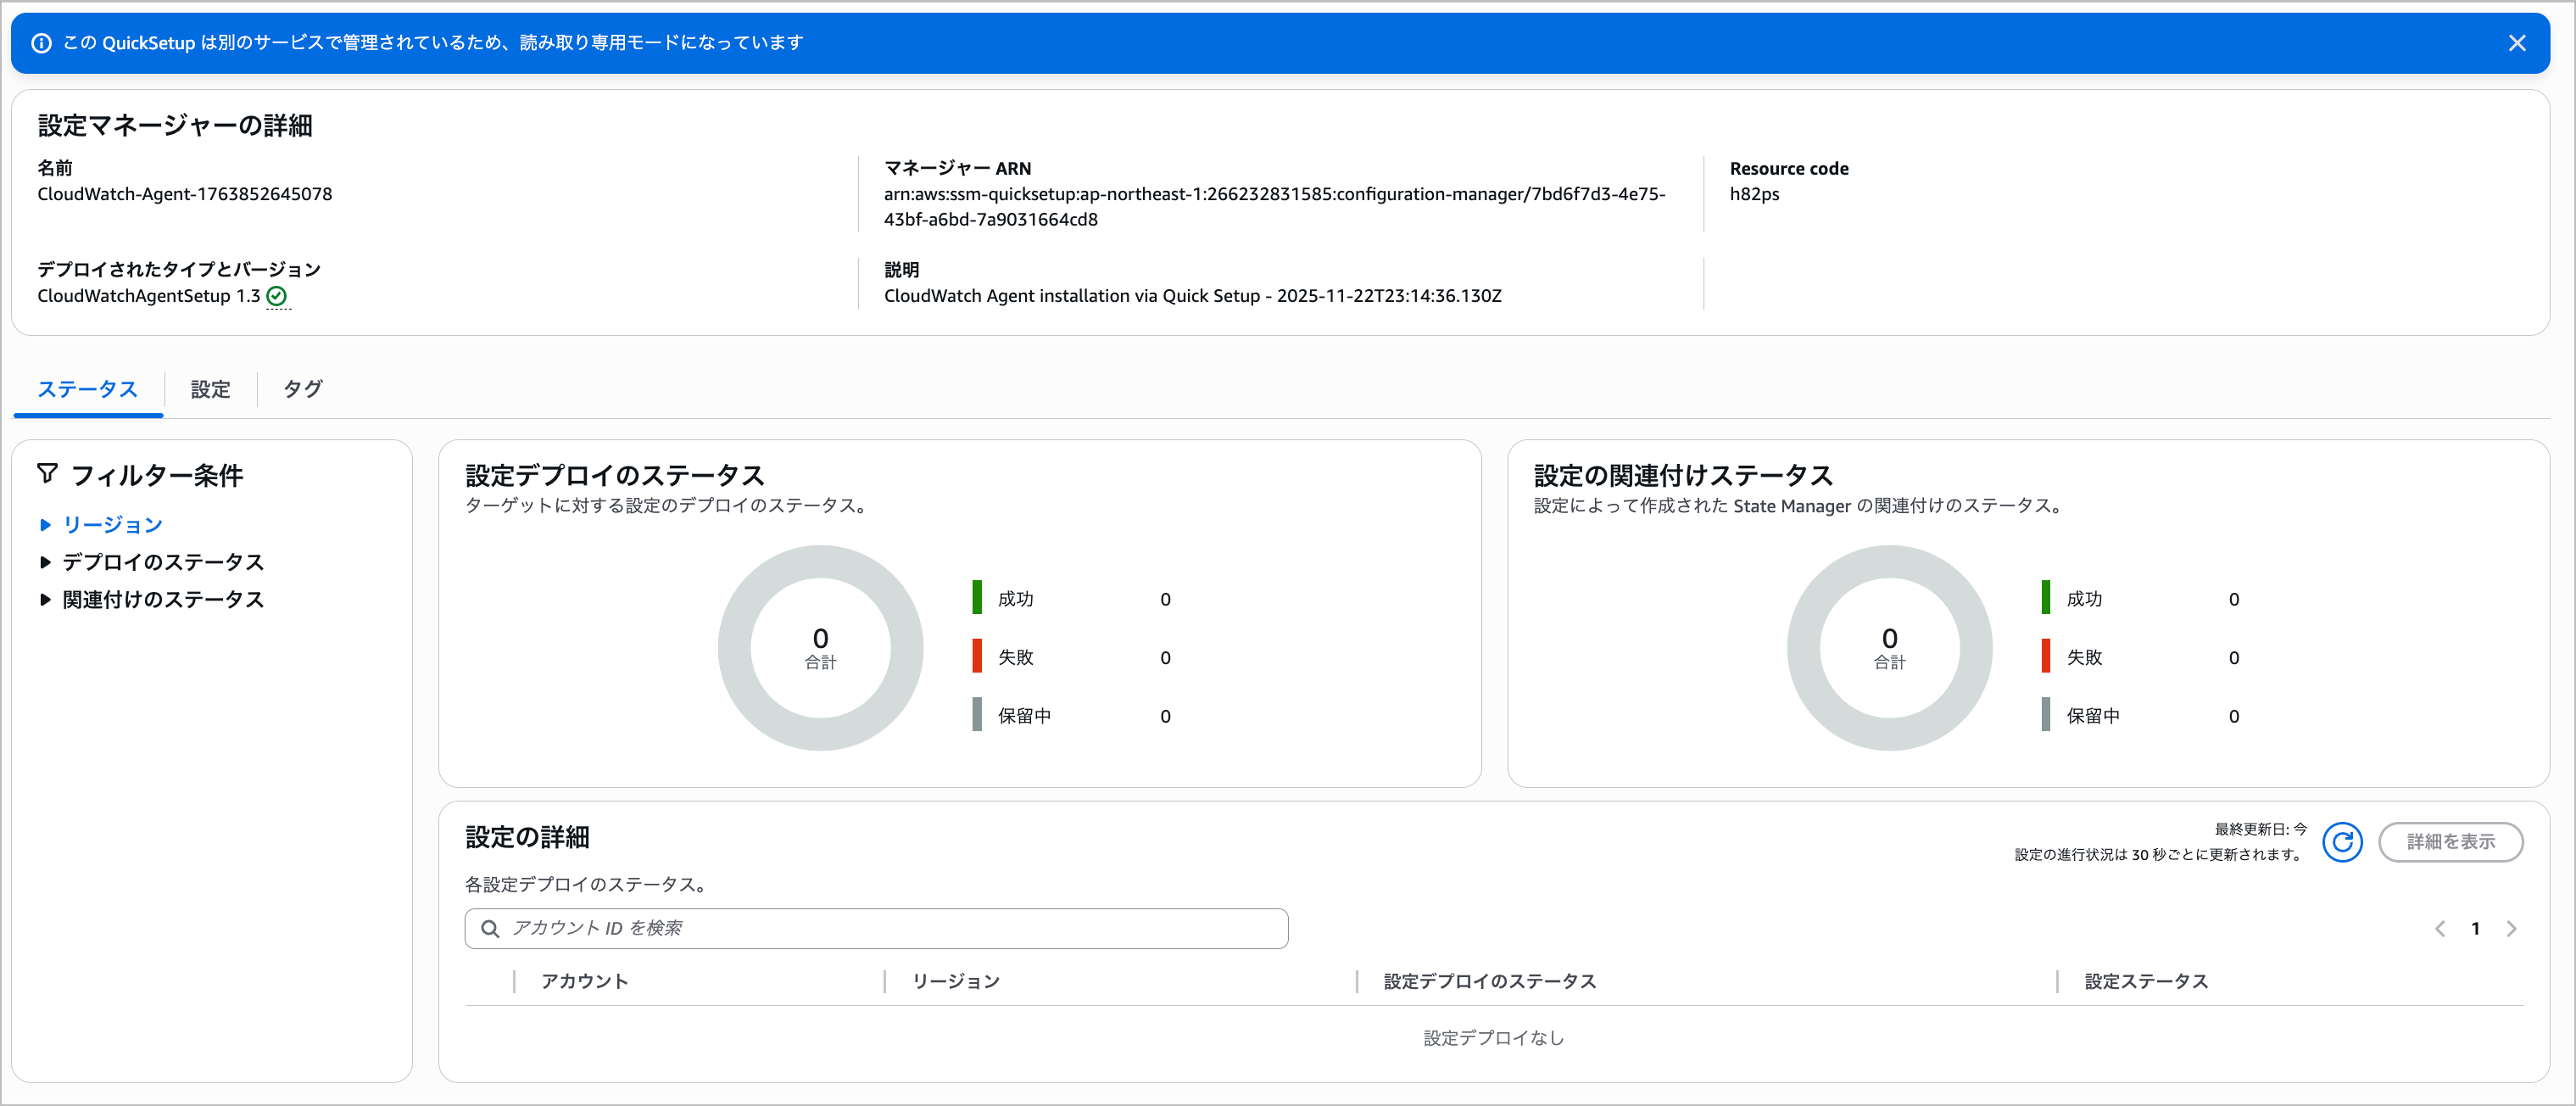Go to next page arrow
Image resolution: width=2576 pixels, height=1106 pixels.
tap(2511, 928)
